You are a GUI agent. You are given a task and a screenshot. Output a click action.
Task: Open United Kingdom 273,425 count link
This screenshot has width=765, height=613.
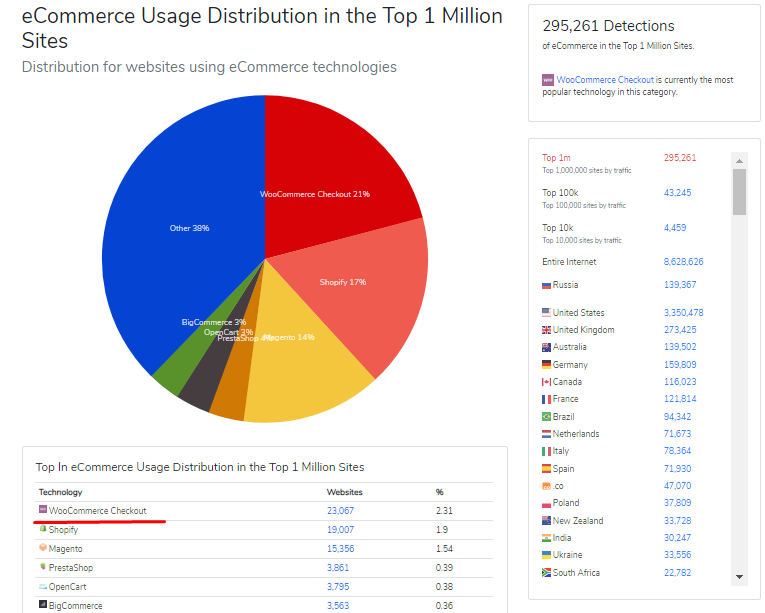(x=680, y=329)
